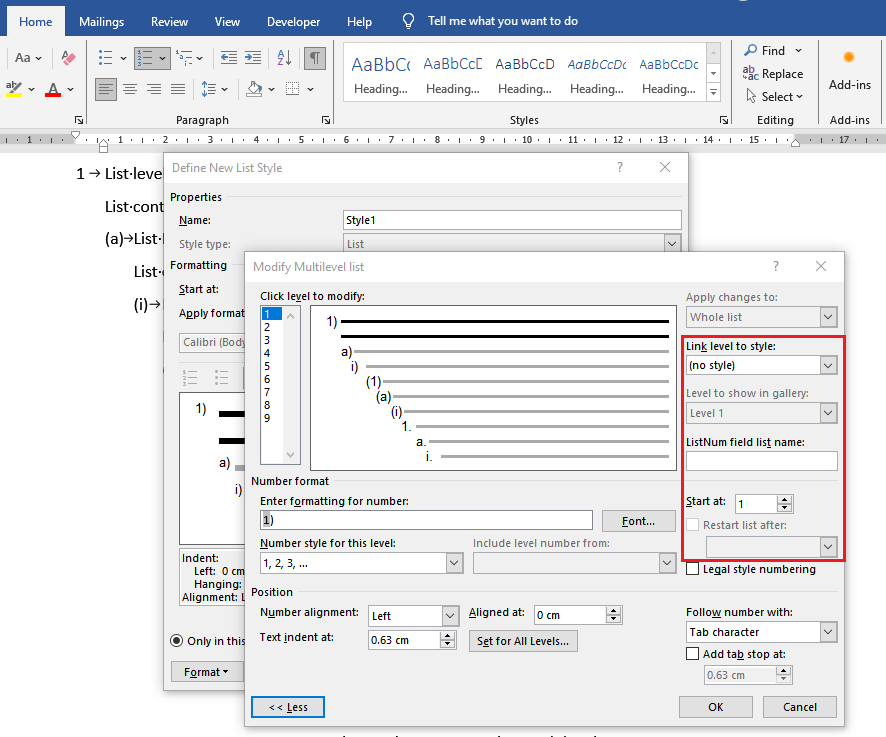Click the Numbering list icon

146,58
